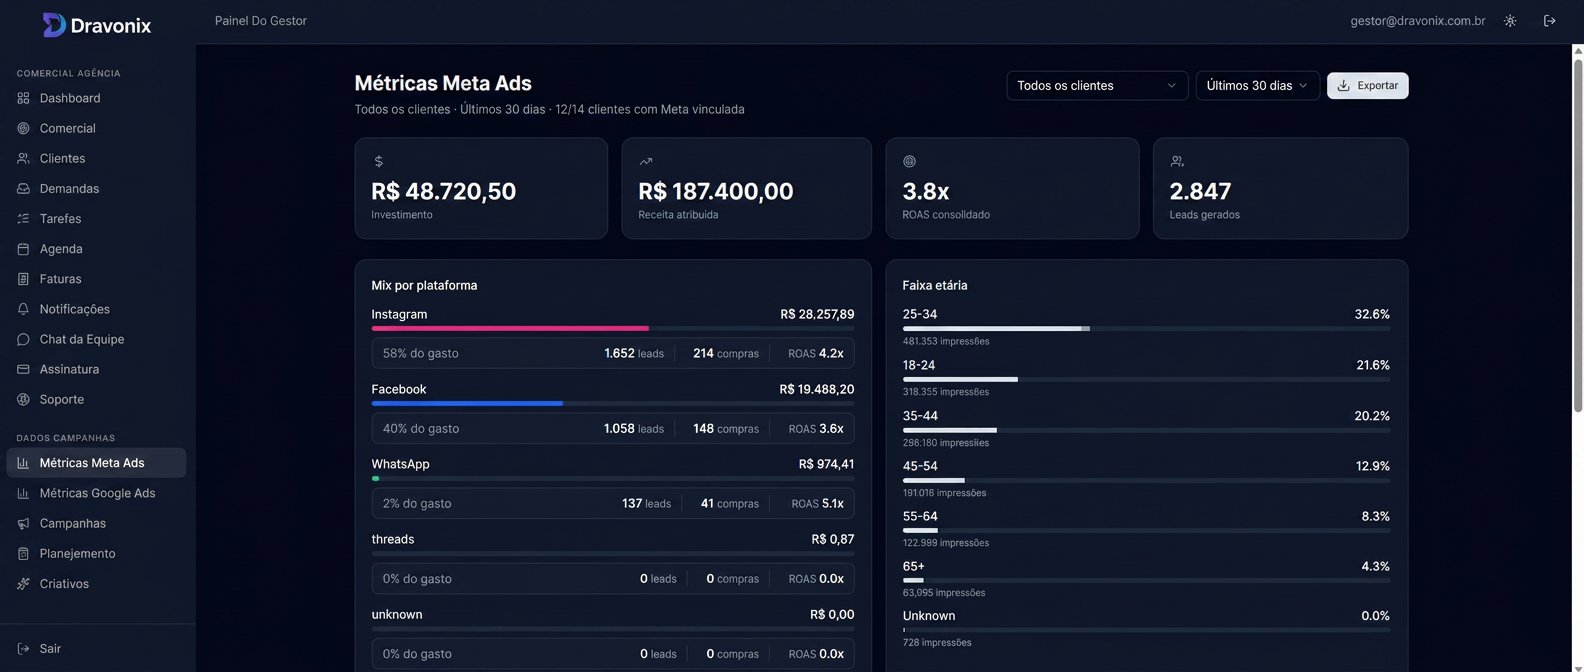Click the WhatsApp amount R$ 974,41
The image size is (1584, 672).
click(826, 464)
